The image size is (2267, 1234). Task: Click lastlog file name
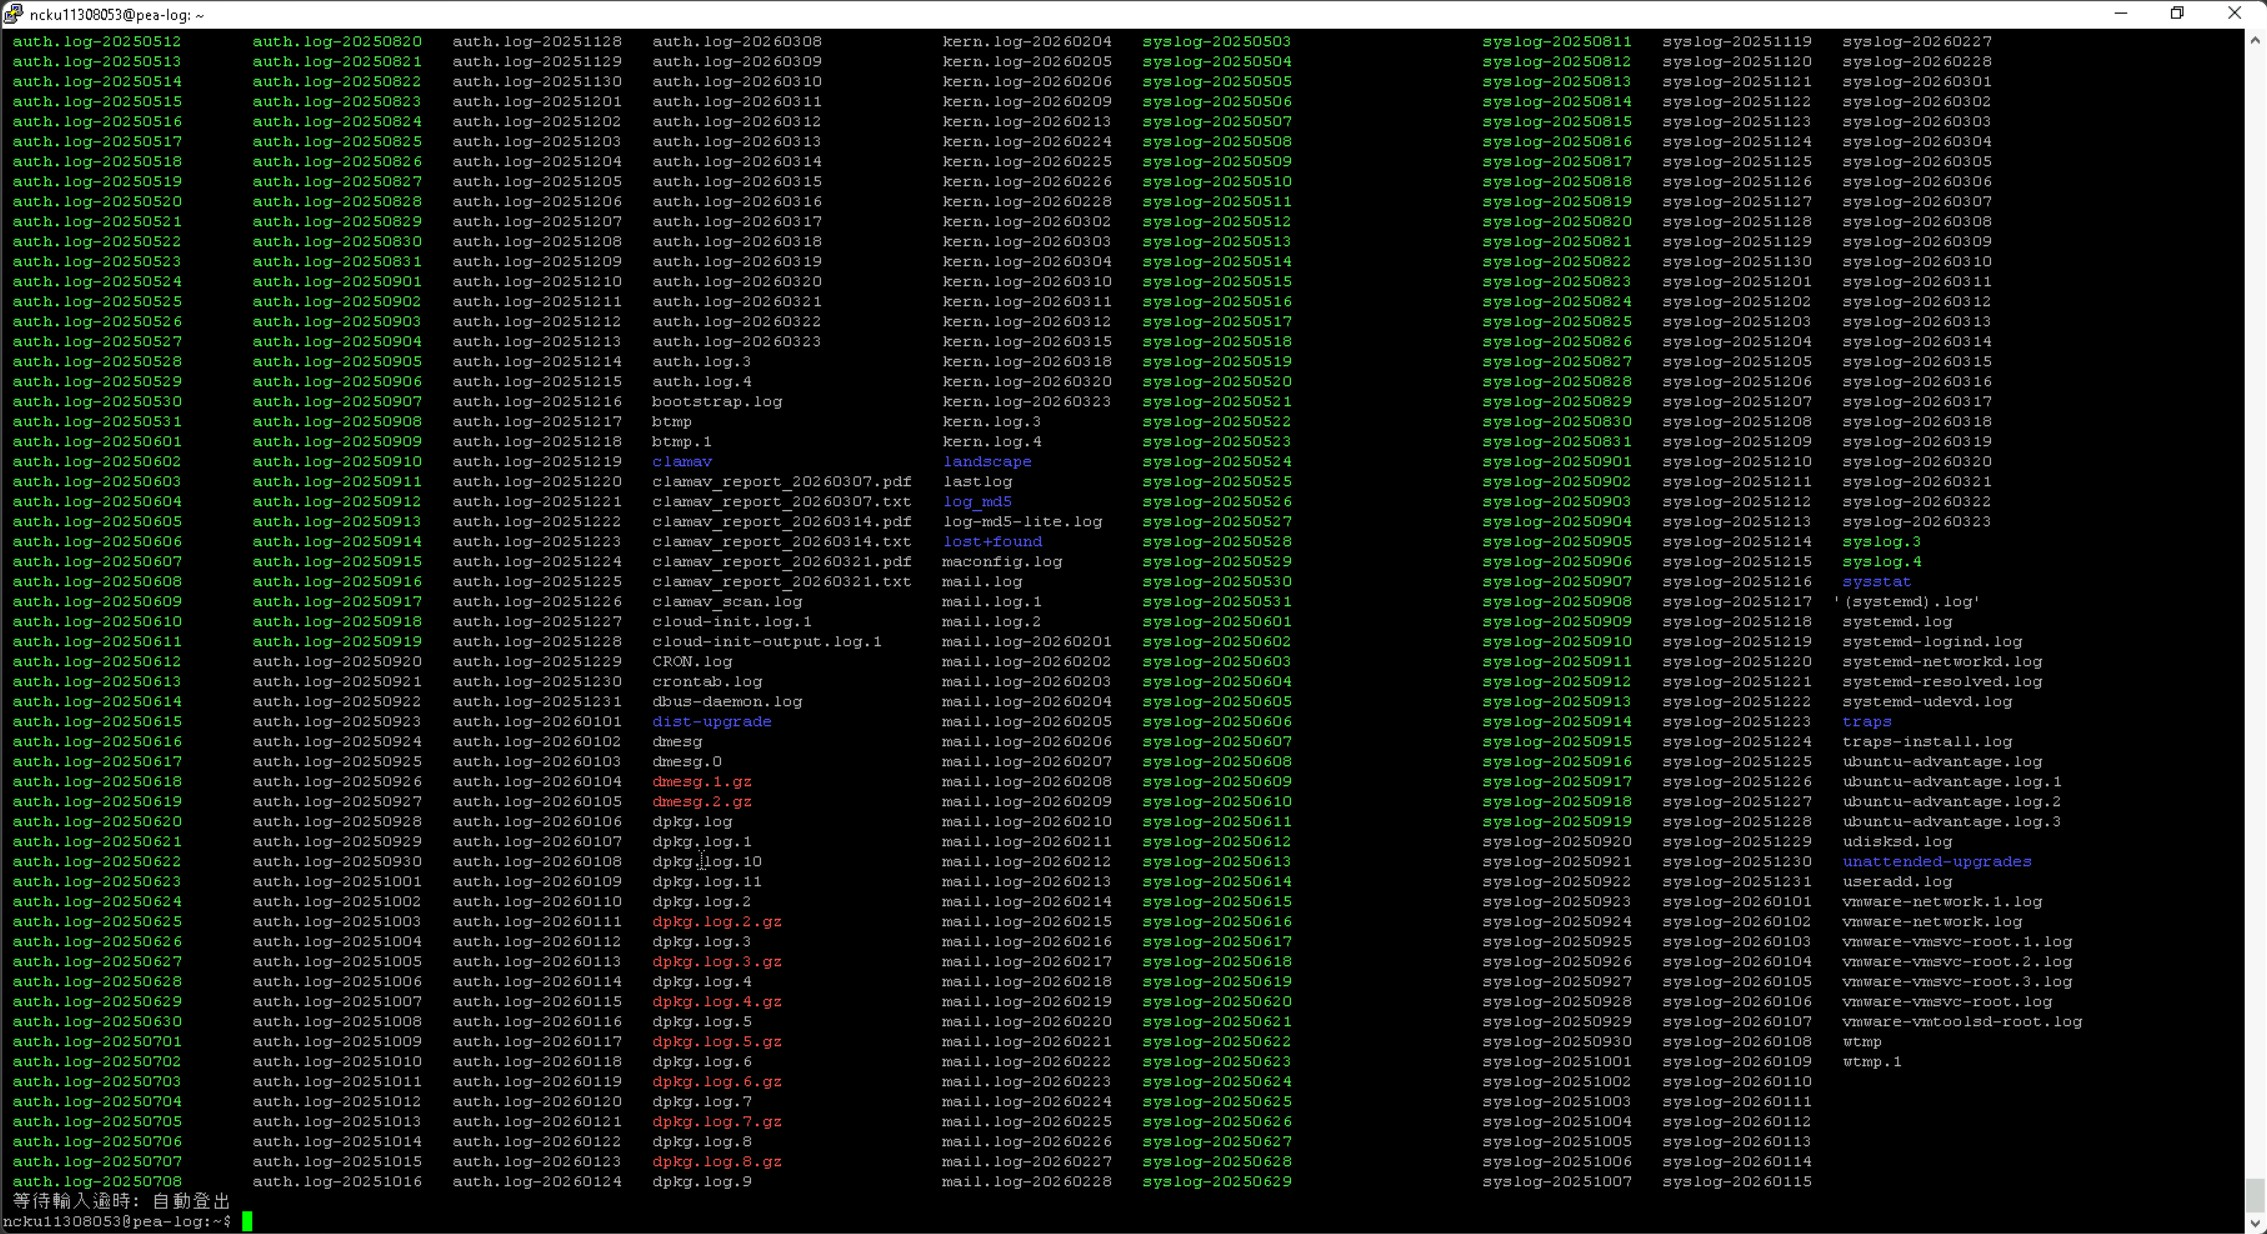click(977, 481)
